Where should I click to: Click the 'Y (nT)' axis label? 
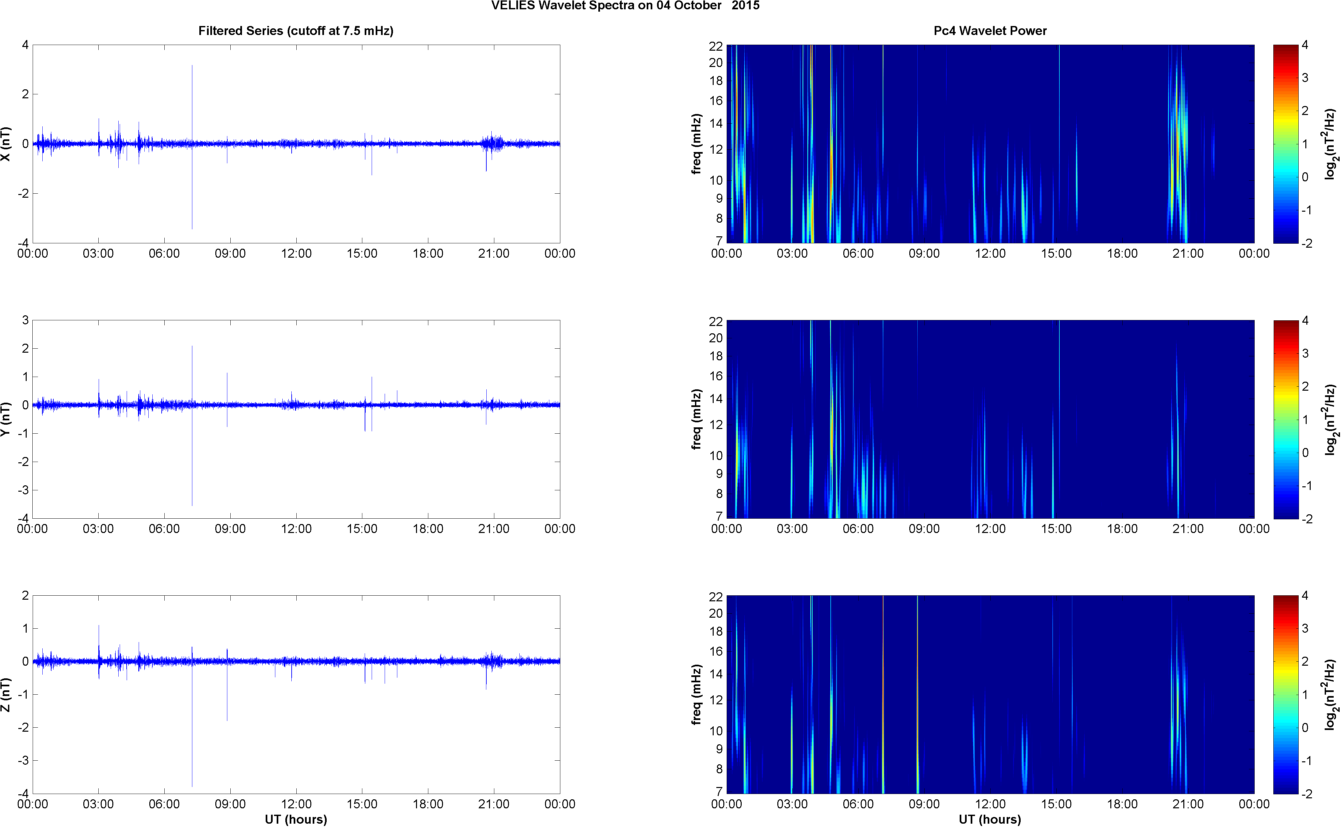point(7,419)
